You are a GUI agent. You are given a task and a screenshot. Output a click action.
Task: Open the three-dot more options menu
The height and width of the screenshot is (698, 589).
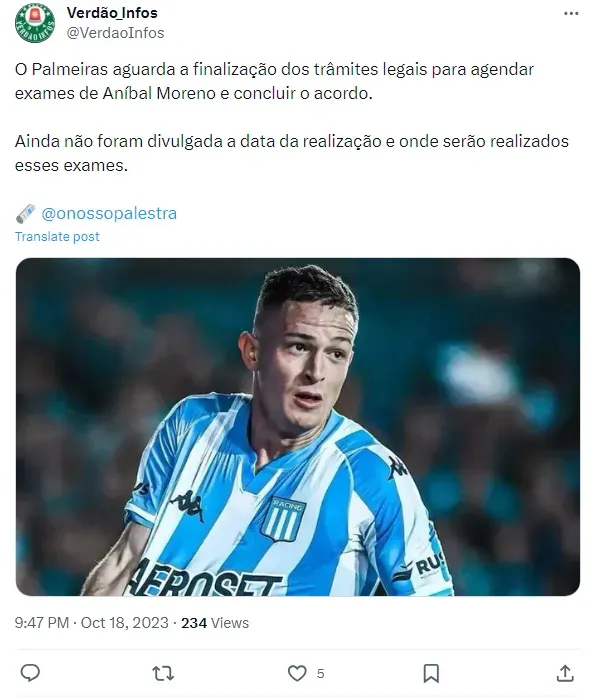(x=571, y=14)
